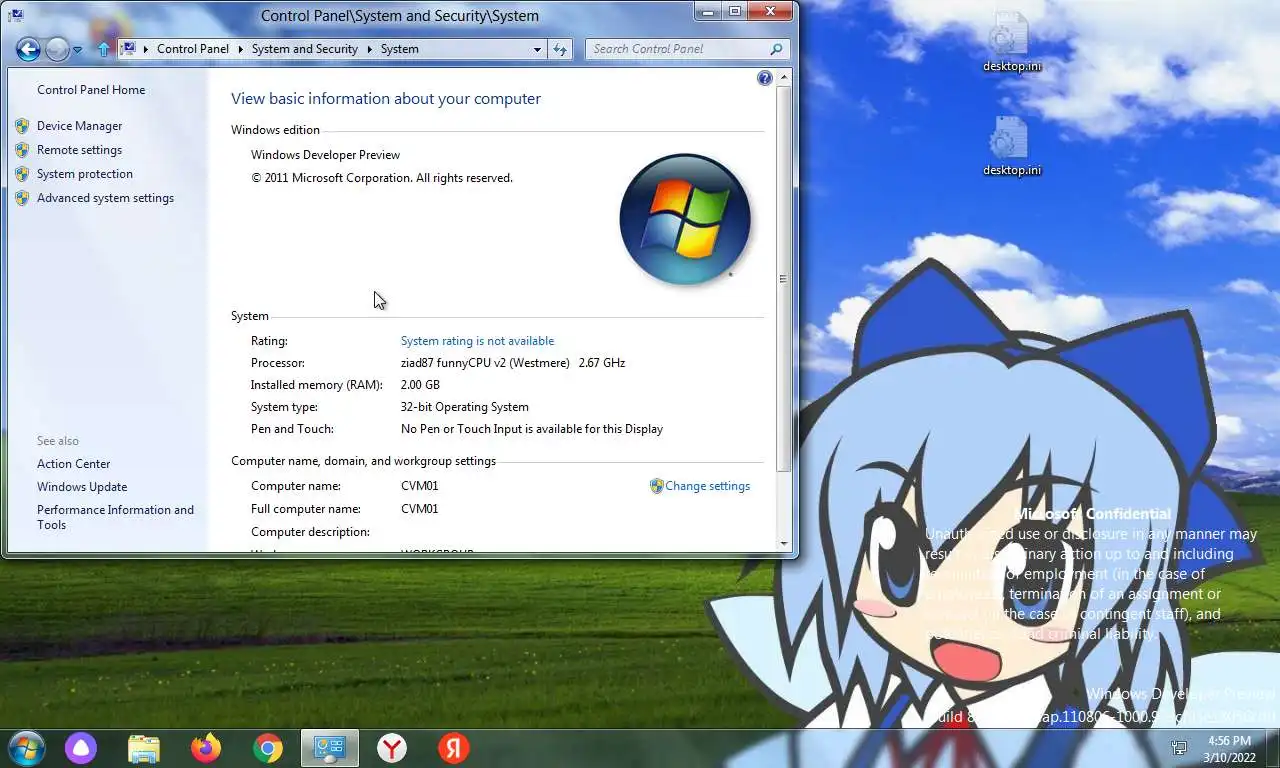Click the scrollbar up arrow
Image resolution: width=1280 pixels, height=768 pixels.
click(784, 78)
